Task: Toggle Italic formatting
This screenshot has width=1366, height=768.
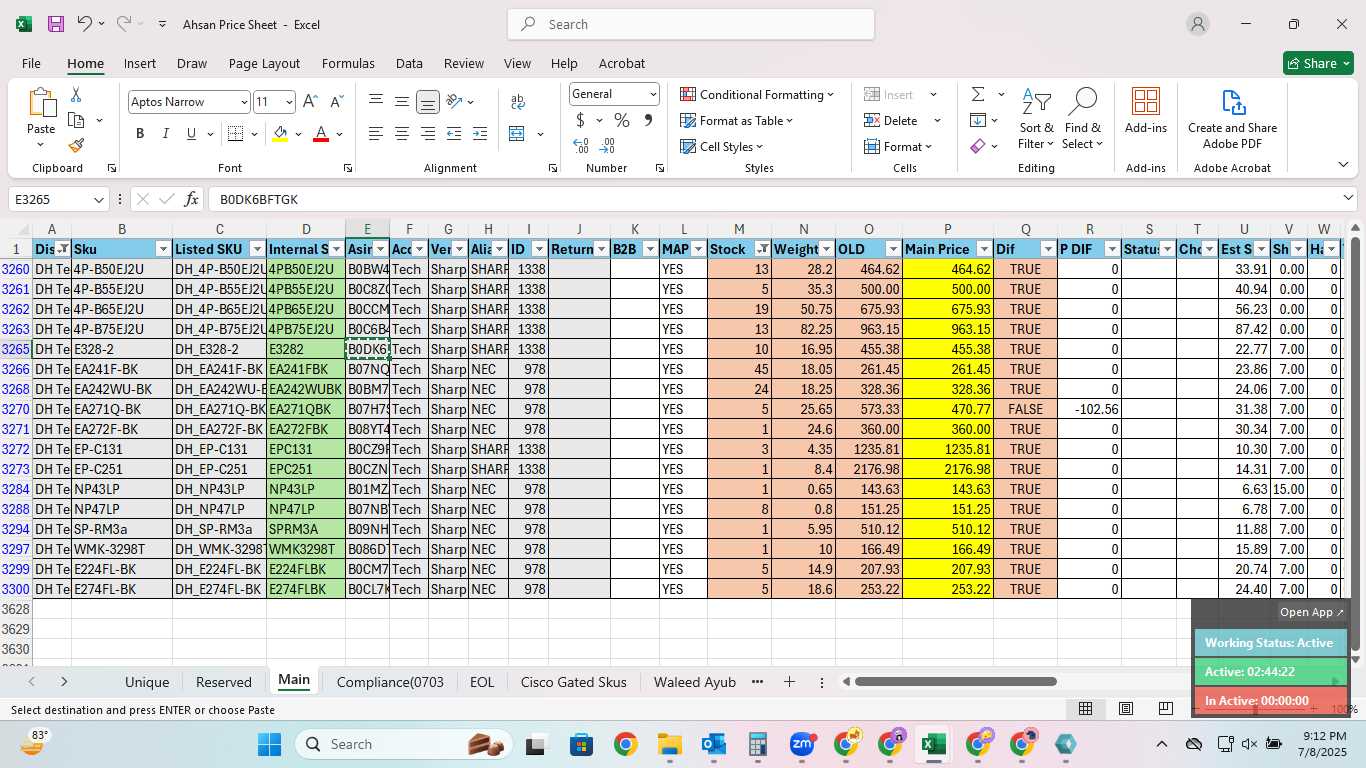Action: [166, 134]
